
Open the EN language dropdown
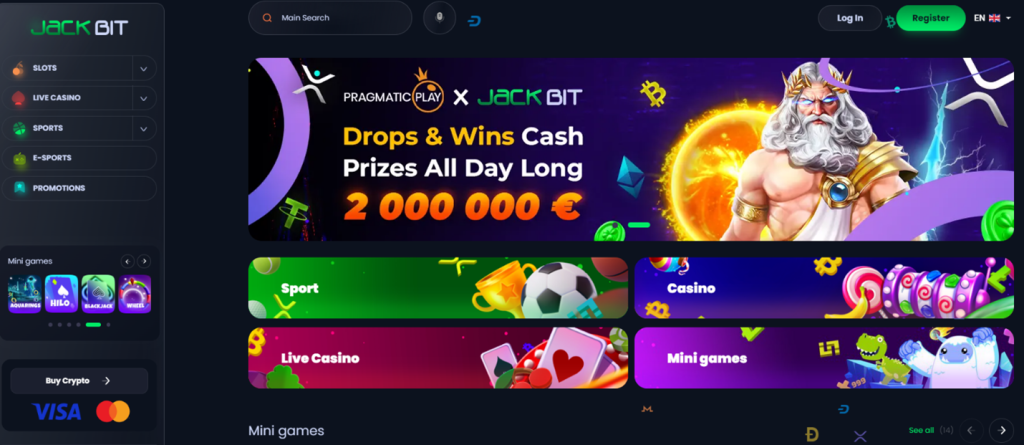[991, 18]
